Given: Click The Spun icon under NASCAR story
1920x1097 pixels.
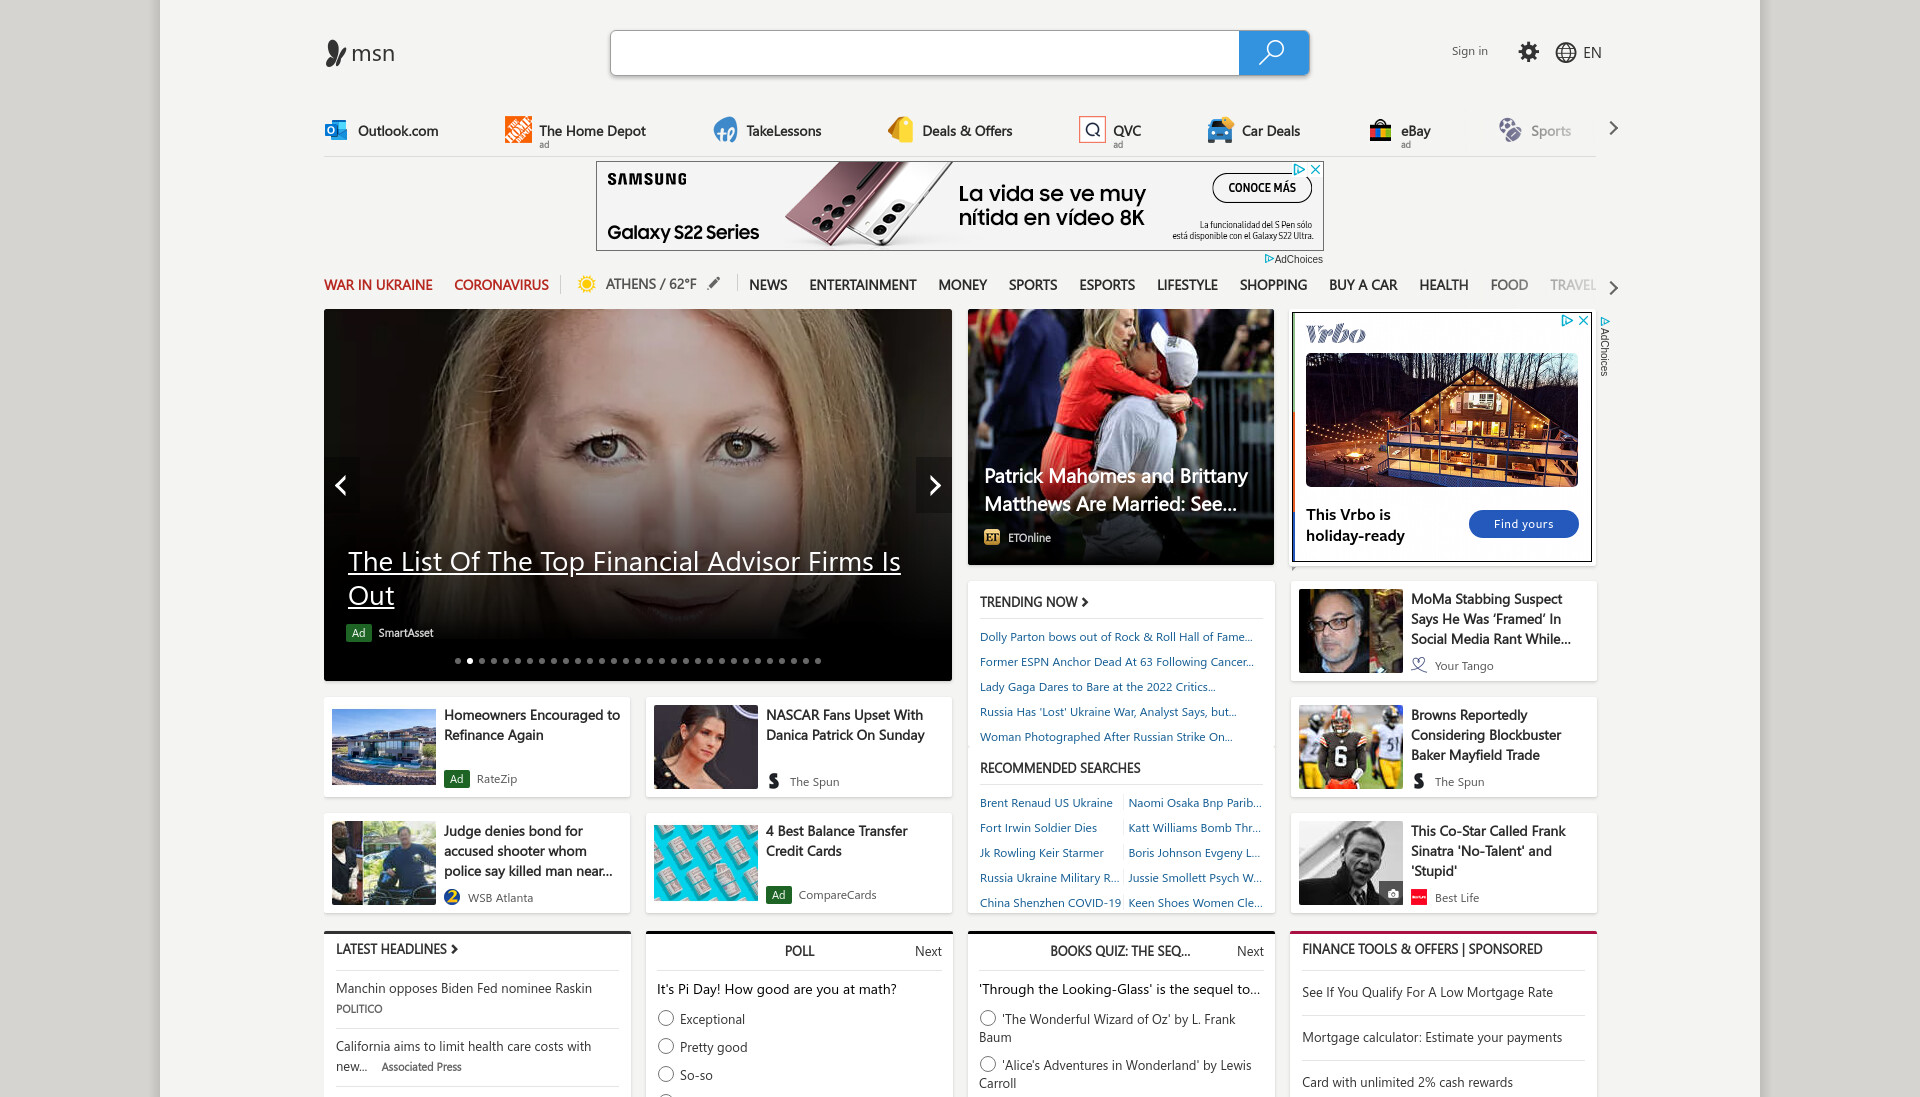Looking at the screenshot, I should (774, 781).
